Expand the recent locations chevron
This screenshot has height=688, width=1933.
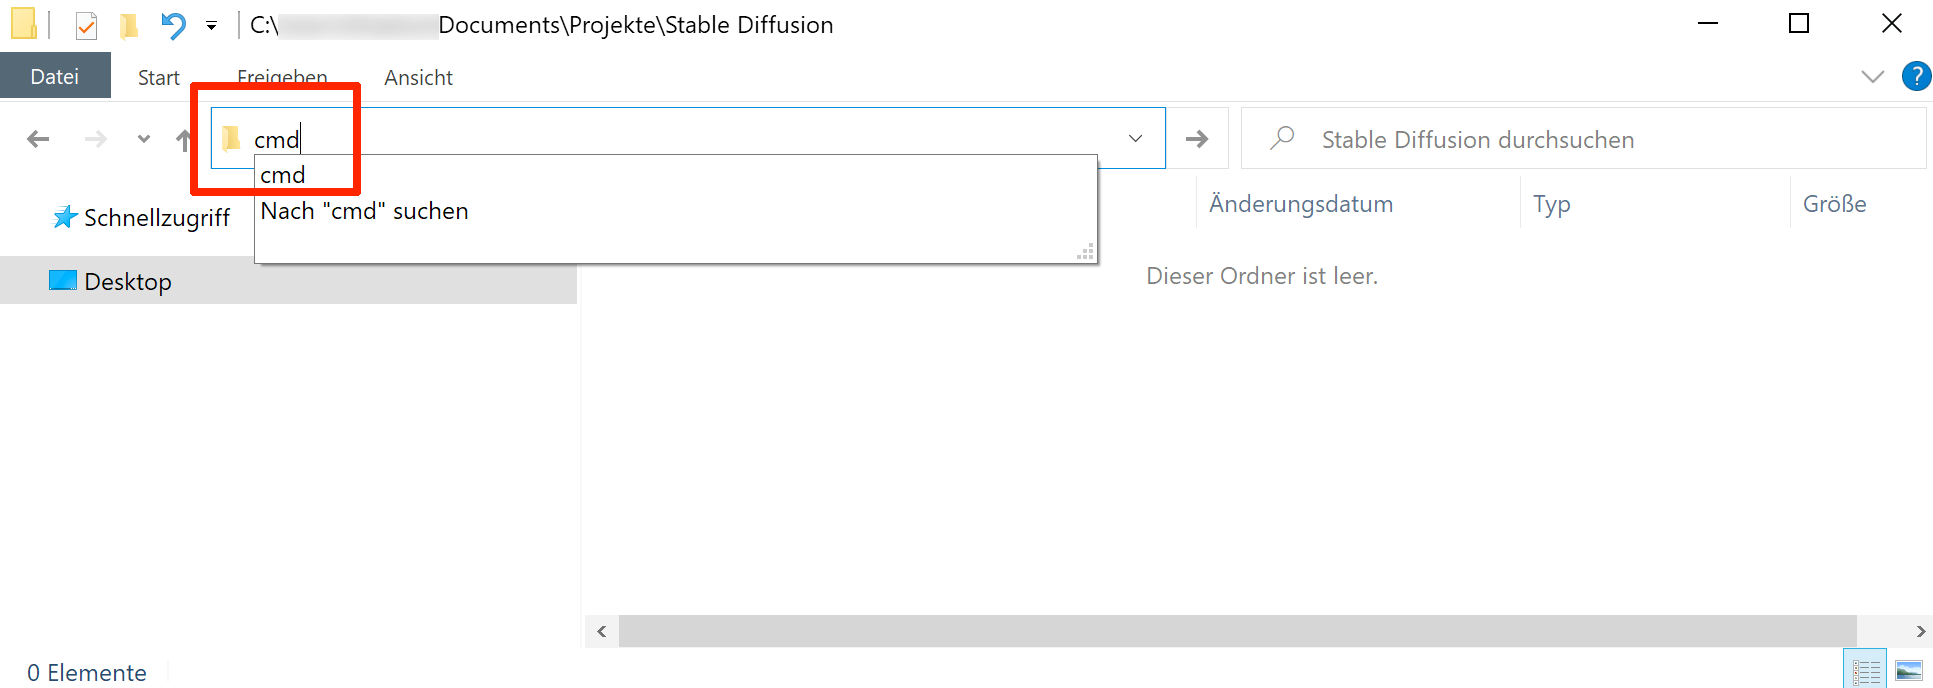click(x=144, y=139)
